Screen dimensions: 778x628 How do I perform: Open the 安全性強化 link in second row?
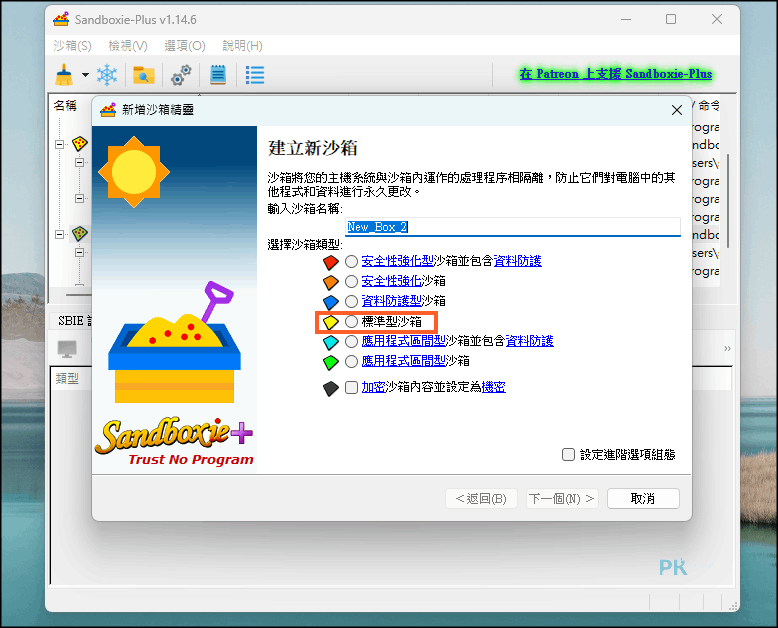point(391,281)
